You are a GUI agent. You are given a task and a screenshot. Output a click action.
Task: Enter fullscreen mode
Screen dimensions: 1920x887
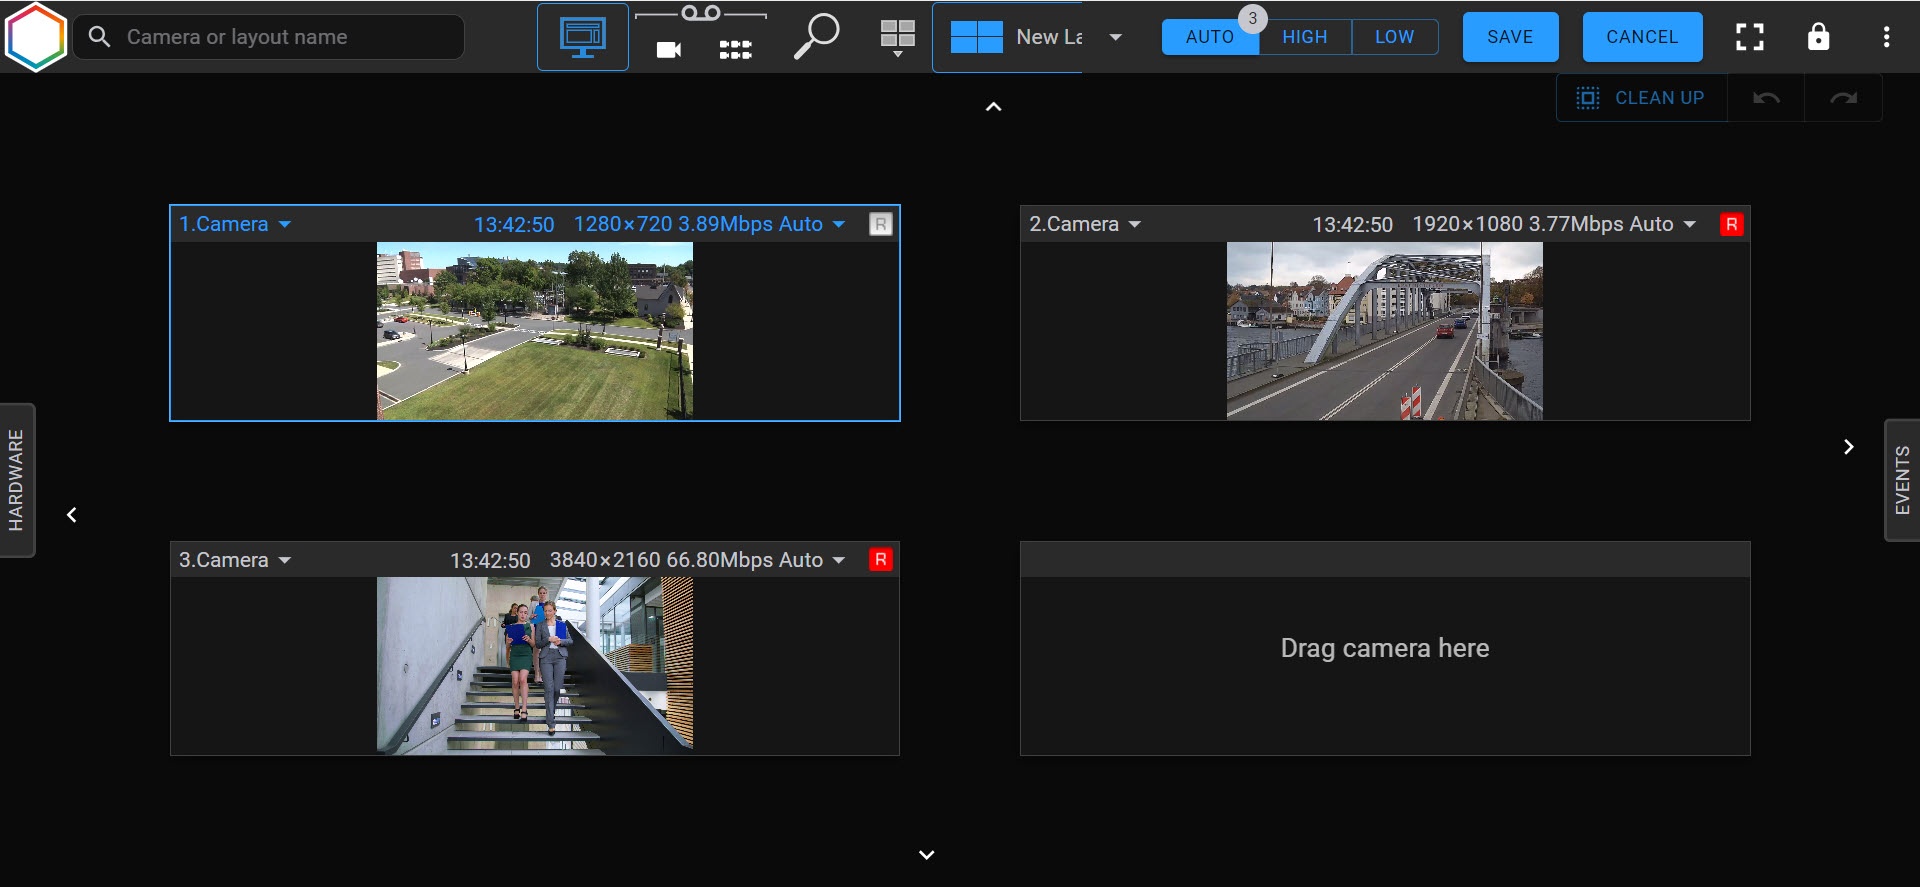pyautogui.click(x=1749, y=37)
